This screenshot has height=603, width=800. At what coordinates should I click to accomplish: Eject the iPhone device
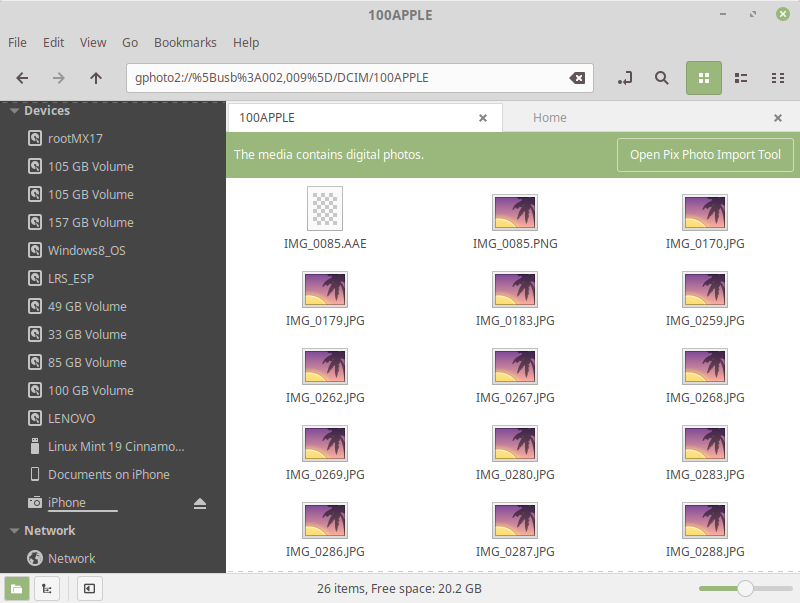pyautogui.click(x=200, y=503)
